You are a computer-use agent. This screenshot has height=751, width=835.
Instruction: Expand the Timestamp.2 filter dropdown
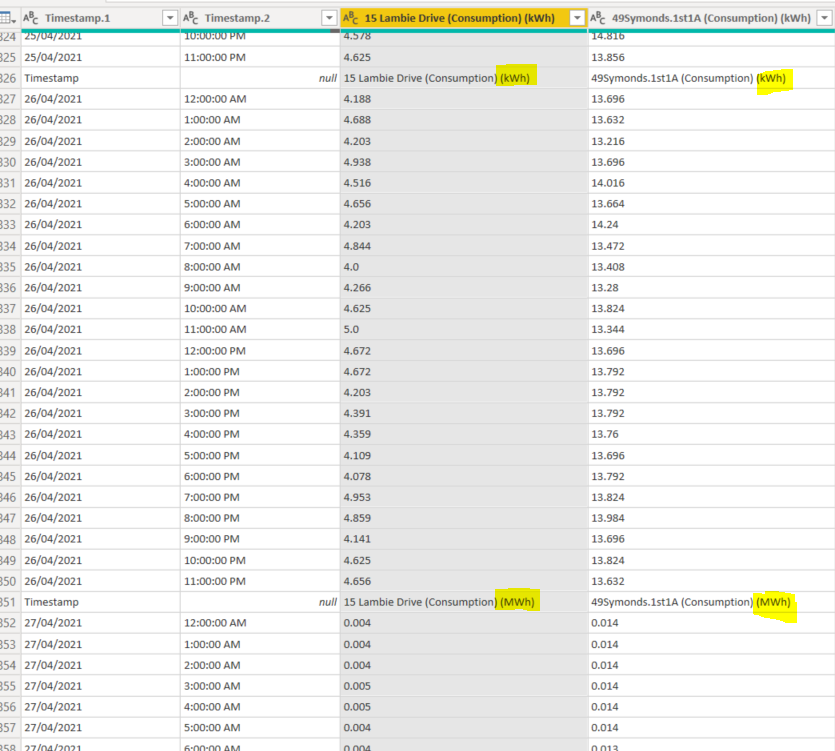tap(330, 18)
